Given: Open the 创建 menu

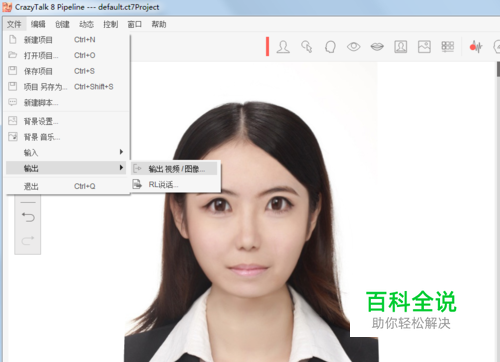Looking at the screenshot, I should [x=62, y=24].
